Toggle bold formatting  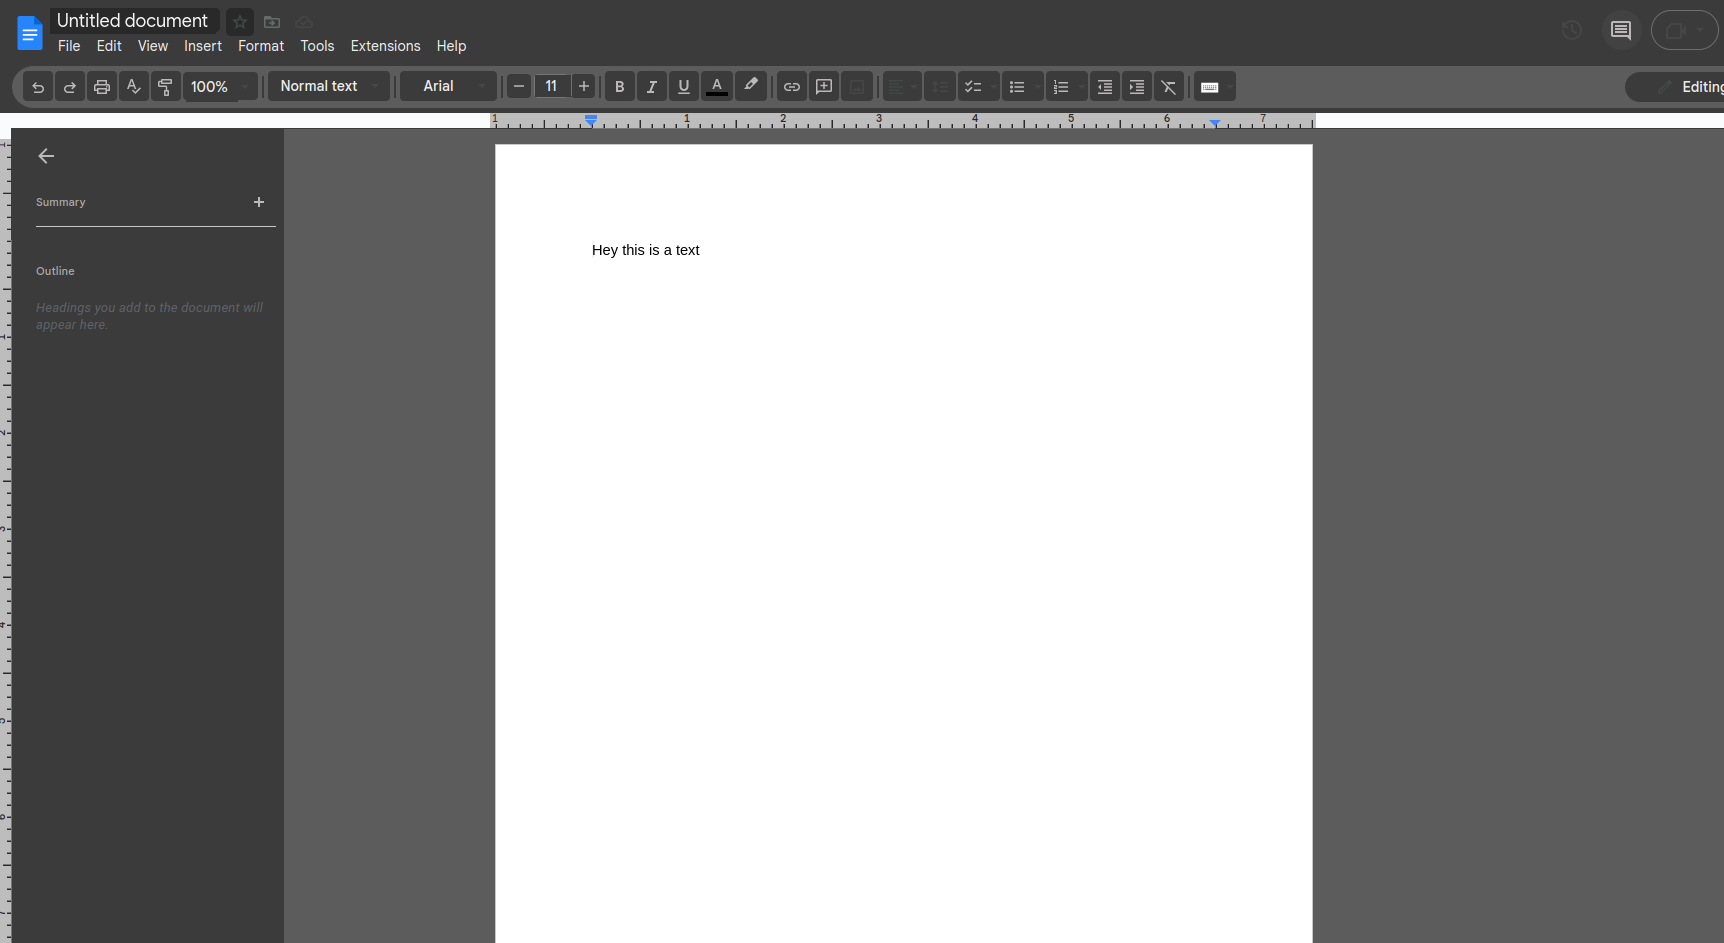click(x=619, y=86)
